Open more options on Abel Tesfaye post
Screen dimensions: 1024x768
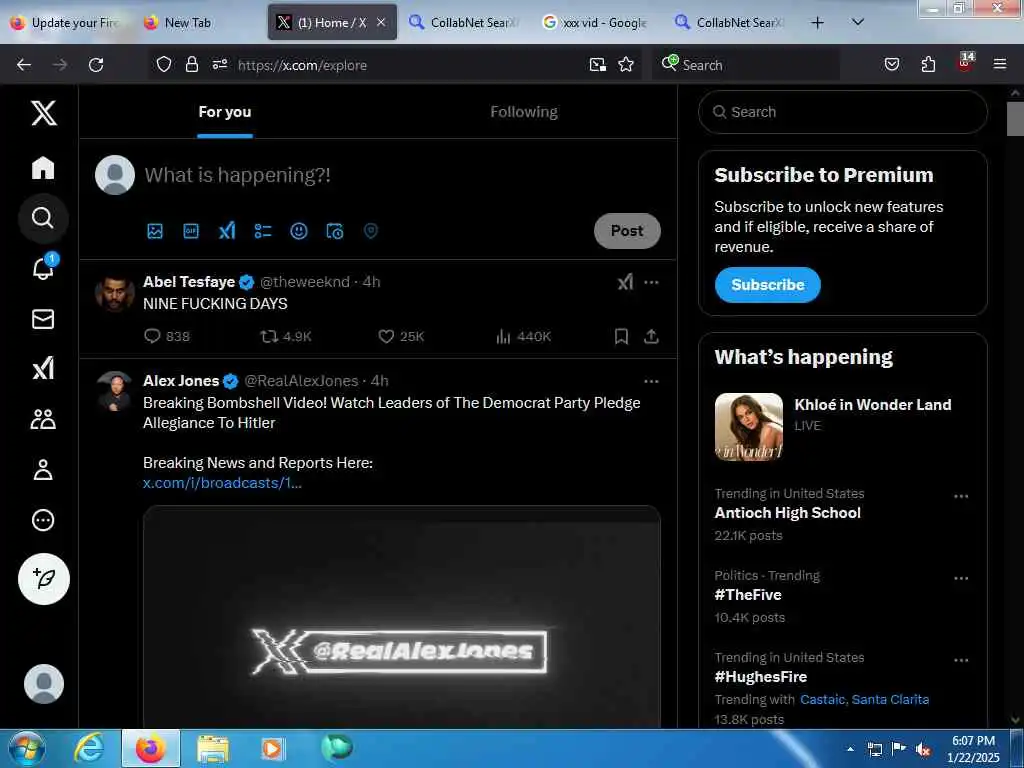click(x=651, y=282)
